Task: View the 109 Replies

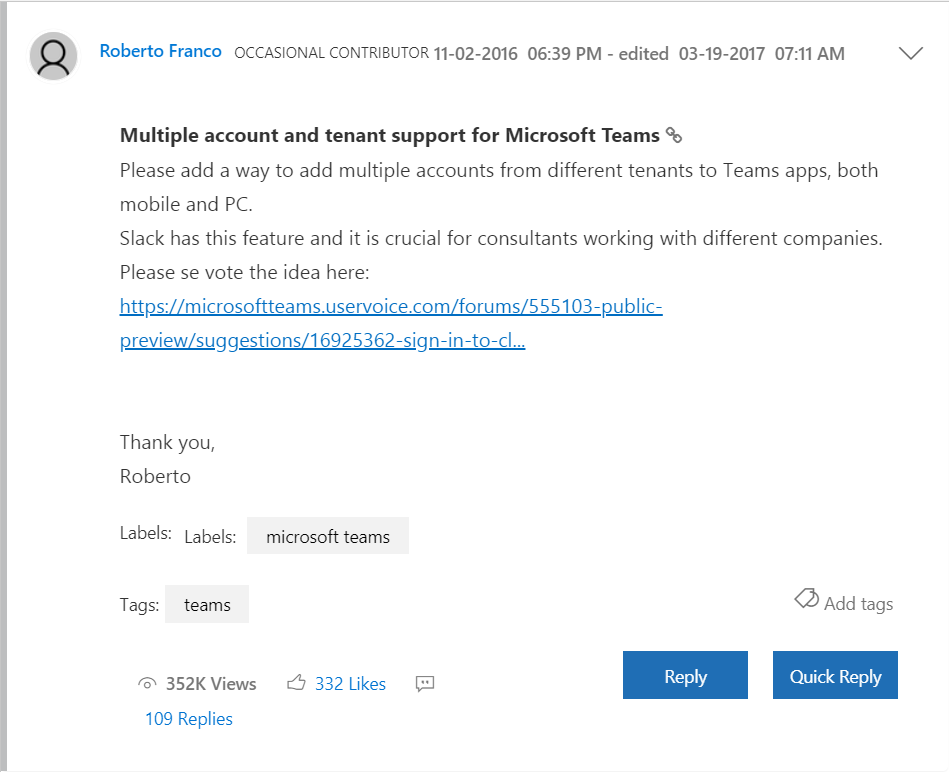Action: pos(189,719)
